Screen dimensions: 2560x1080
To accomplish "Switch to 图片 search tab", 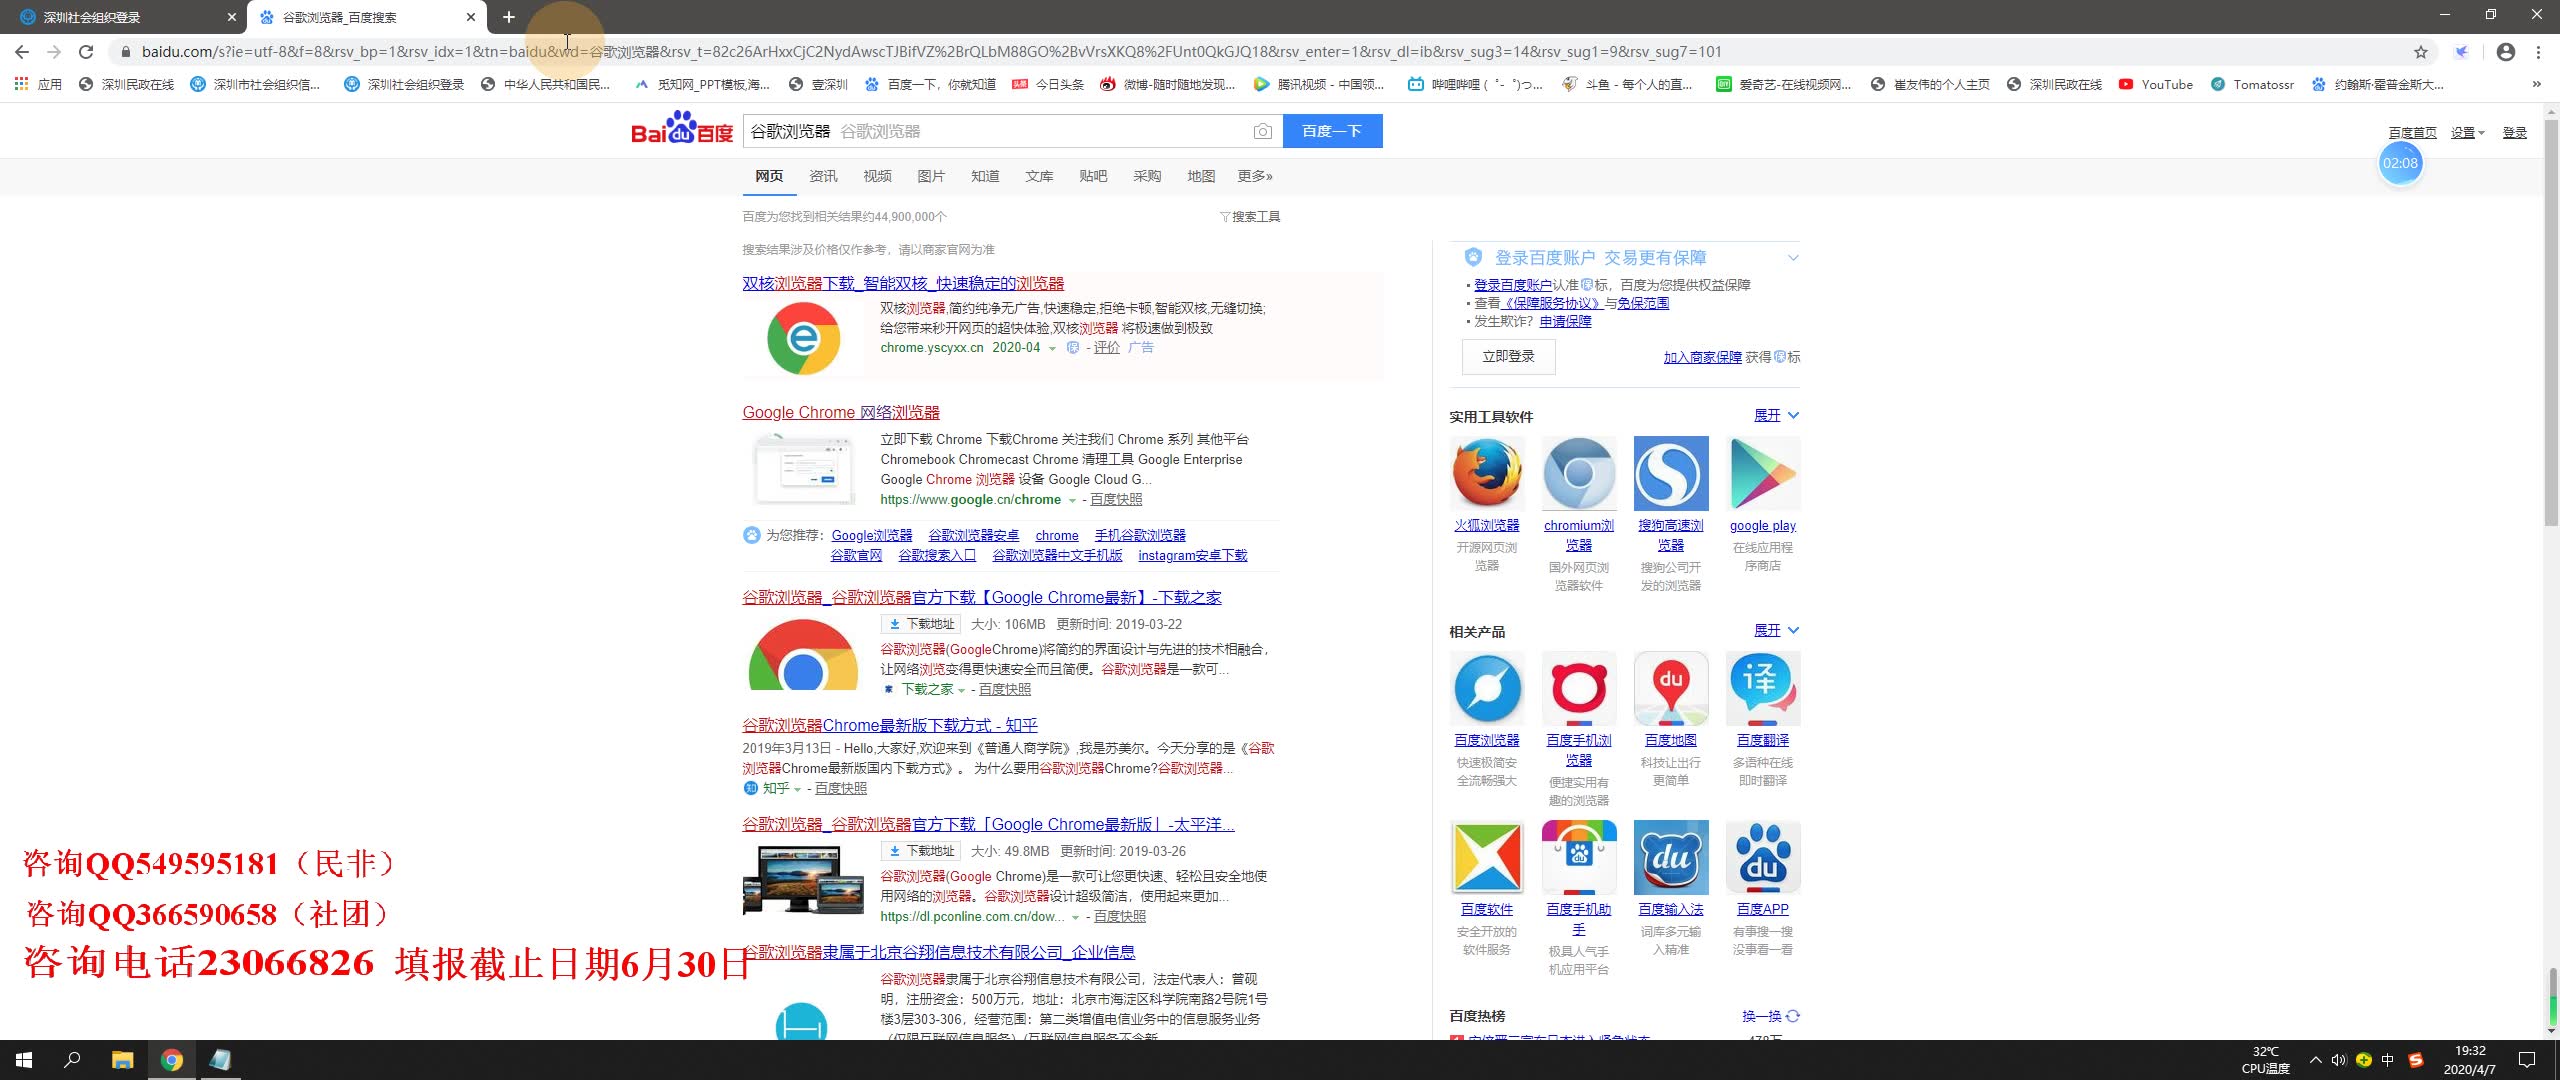I will pos(931,176).
